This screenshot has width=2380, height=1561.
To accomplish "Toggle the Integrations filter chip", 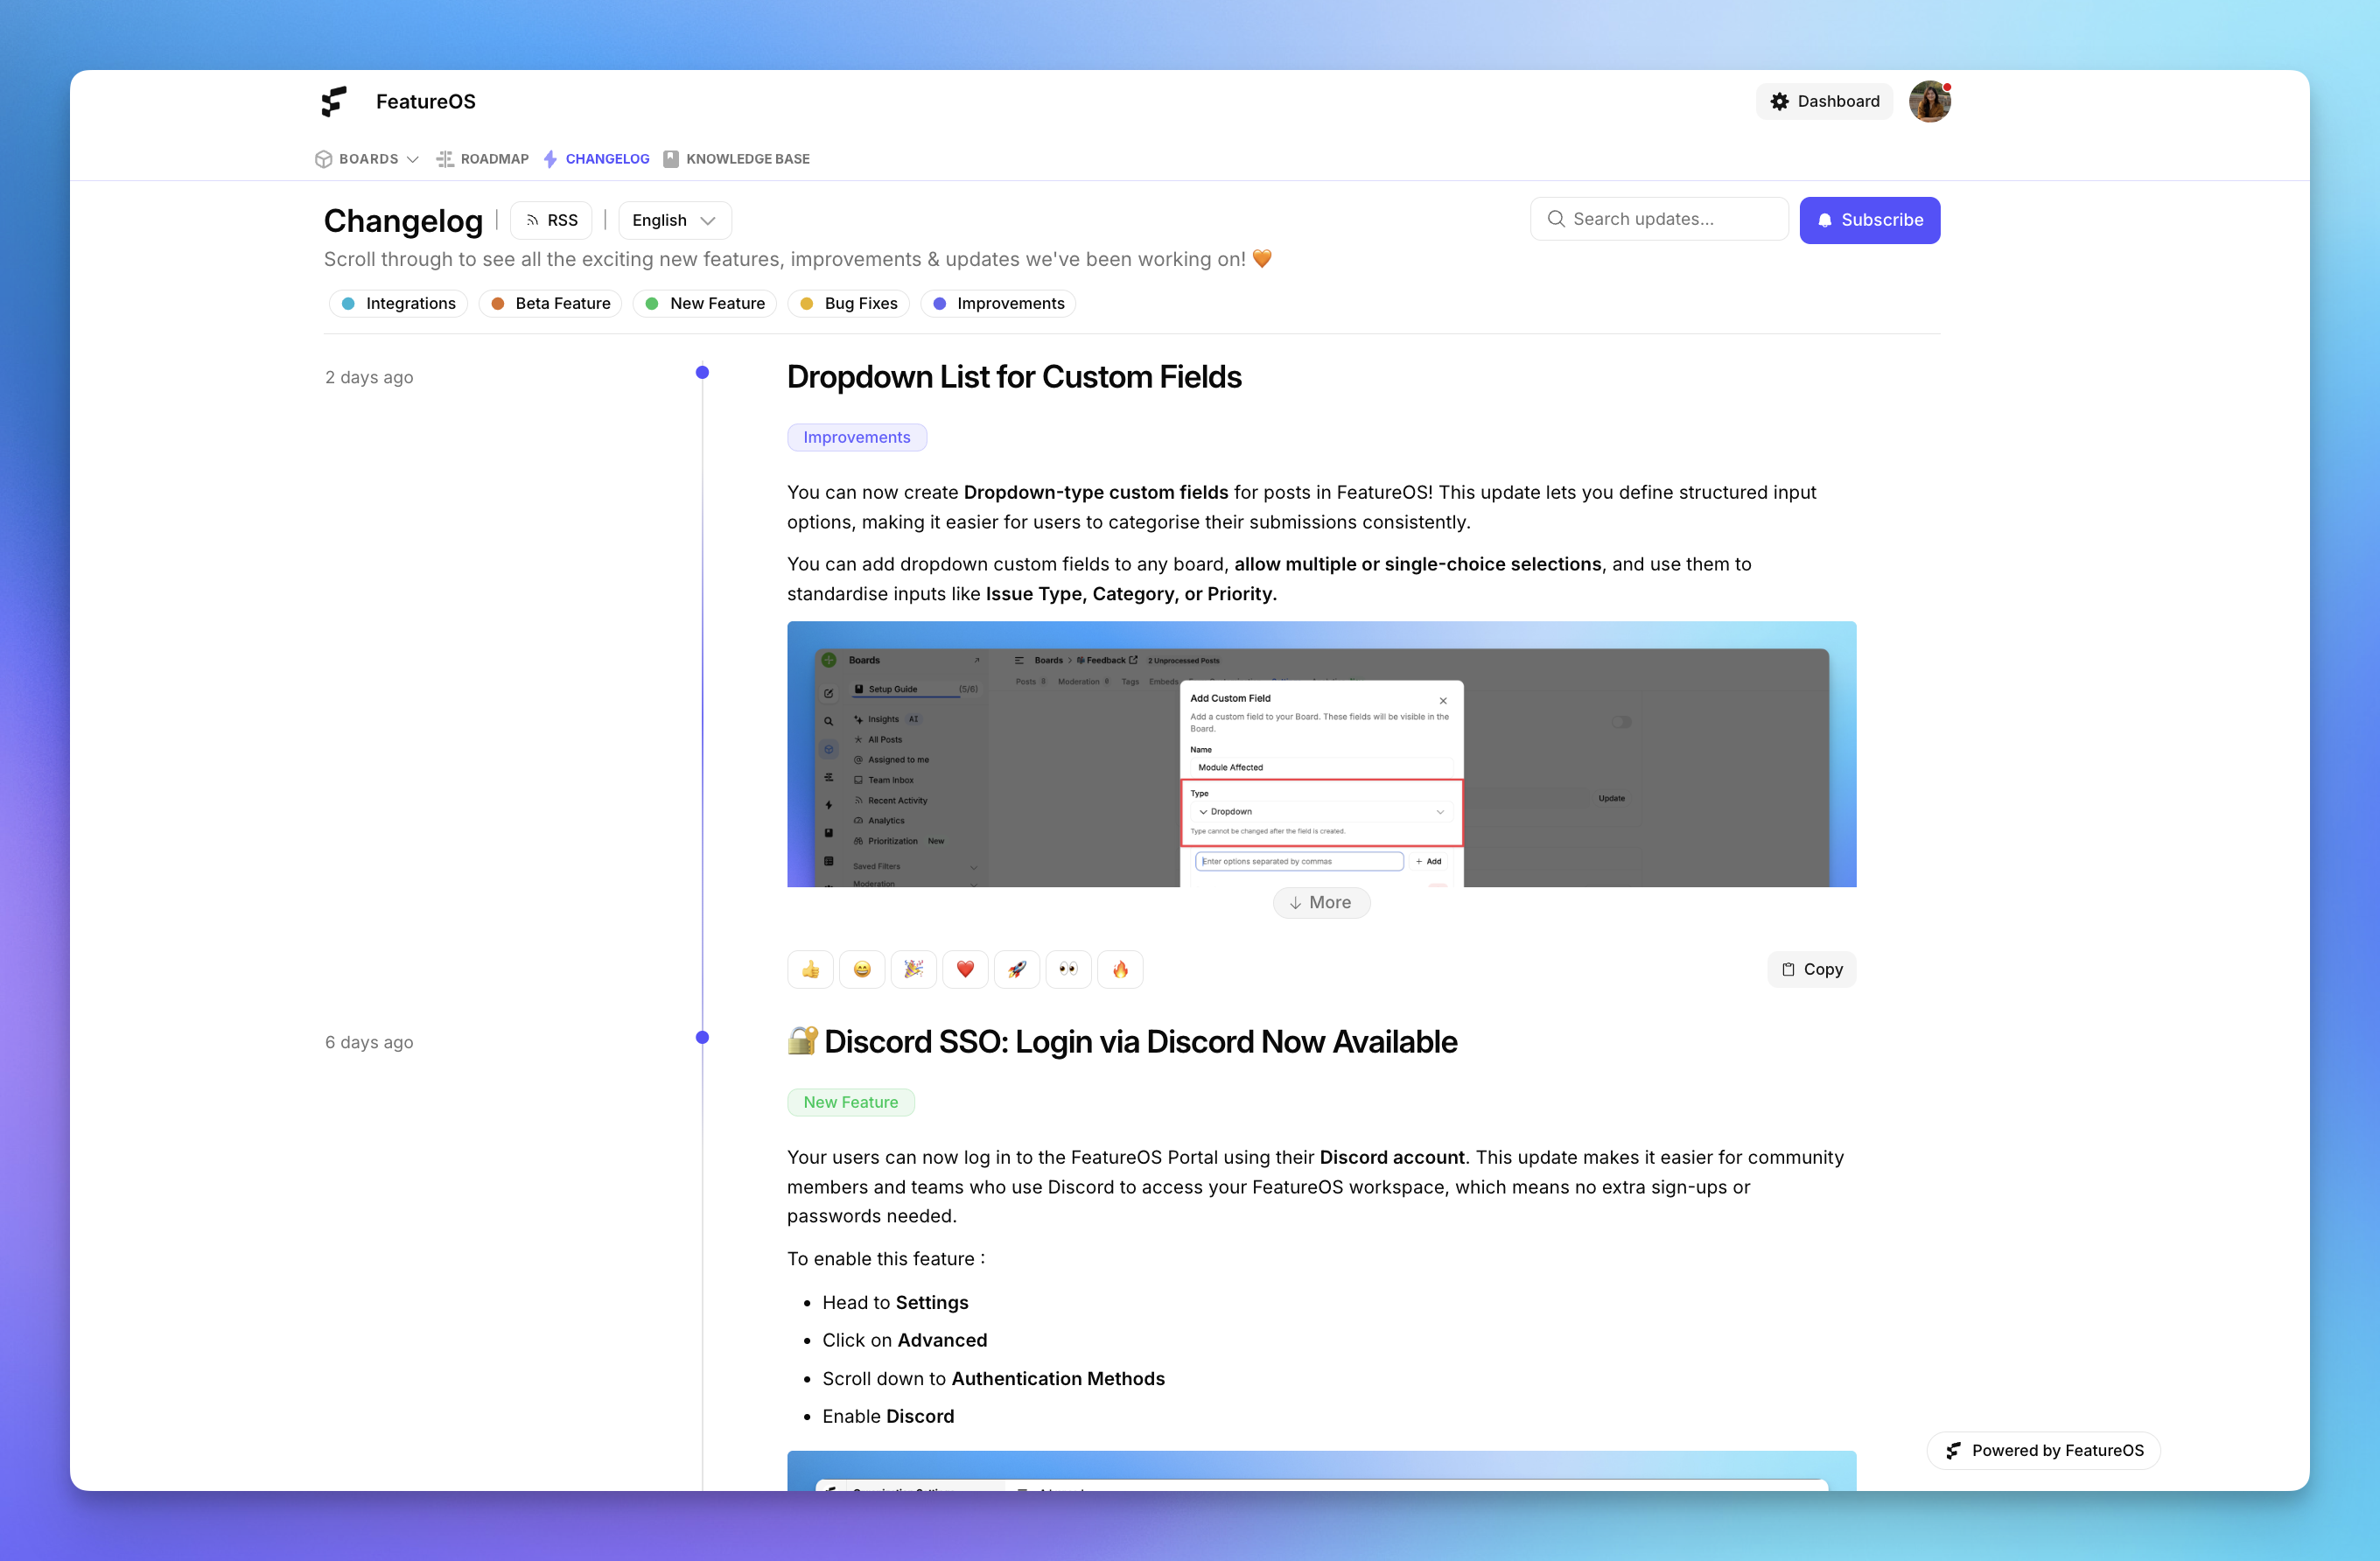I will tap(398, 303).
